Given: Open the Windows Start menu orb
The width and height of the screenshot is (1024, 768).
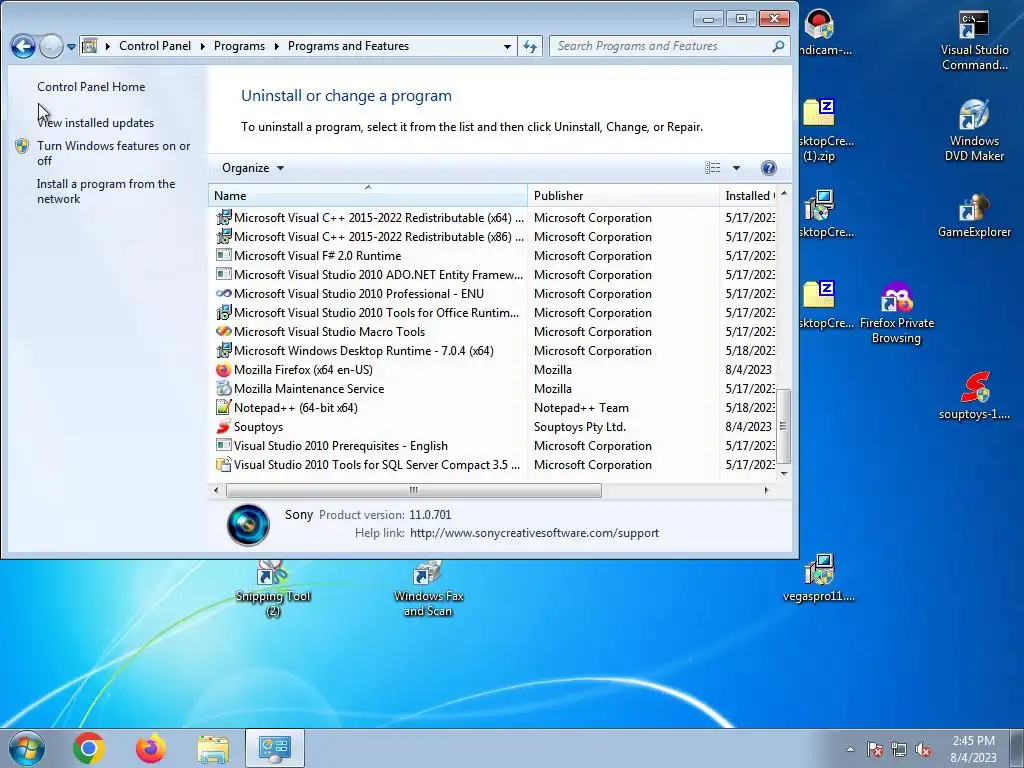Looking at the screenshot, I should coord(27,748).
